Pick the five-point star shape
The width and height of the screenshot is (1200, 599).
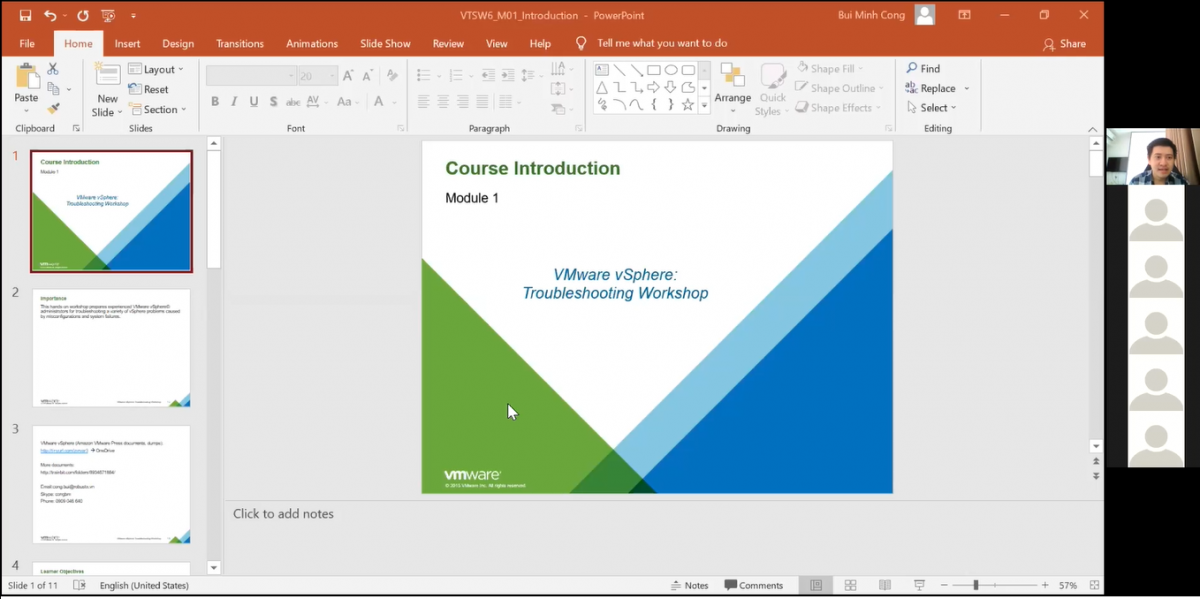(x=688, y=104)
